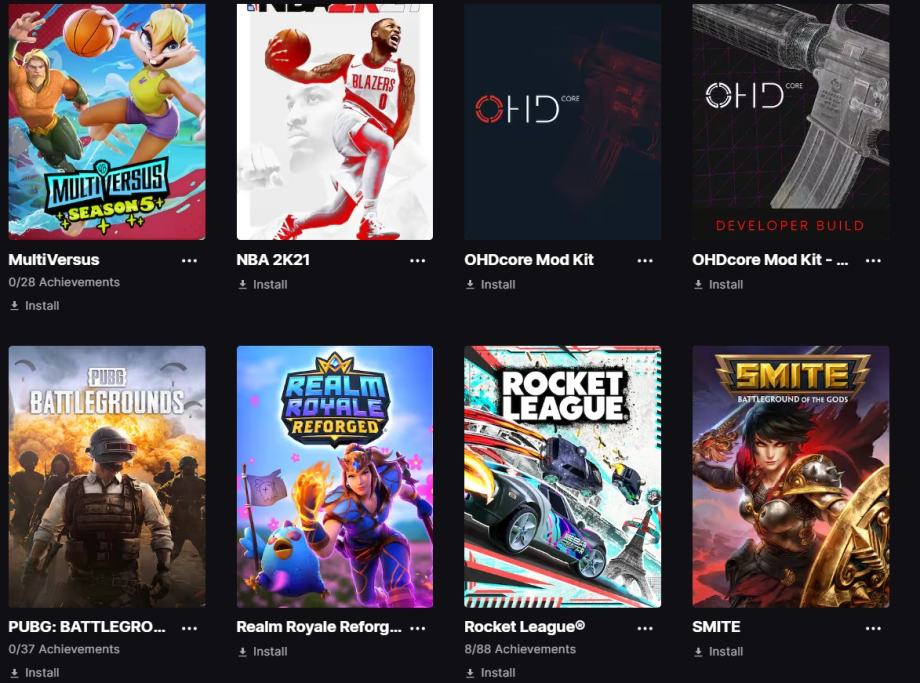This screenshot has height=683, width=920.
Task: Install the OHDcore Mod Kit developer build
Action: pos(718,285)
